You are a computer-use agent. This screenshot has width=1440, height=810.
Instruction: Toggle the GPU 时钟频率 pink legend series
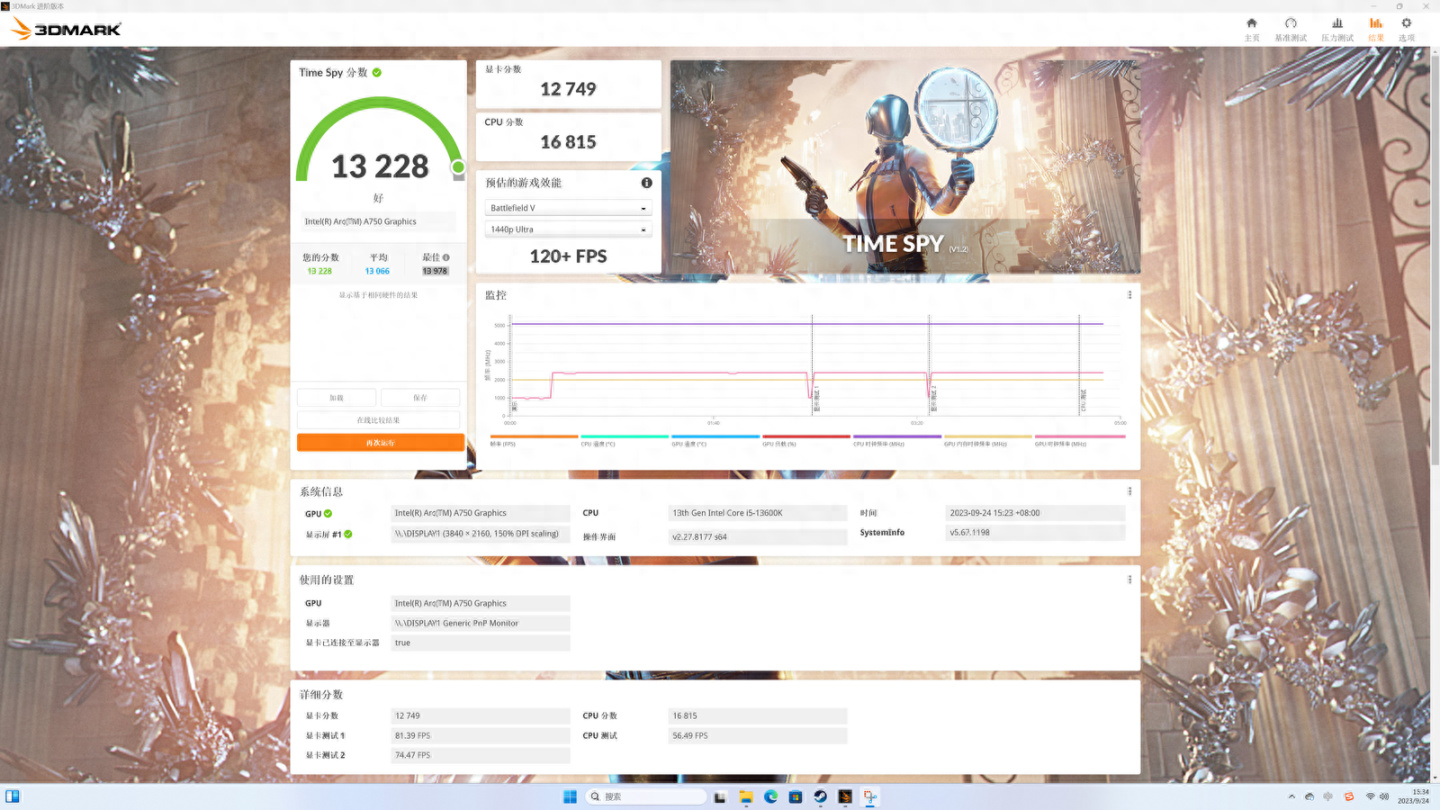[x=1080, y=440]
